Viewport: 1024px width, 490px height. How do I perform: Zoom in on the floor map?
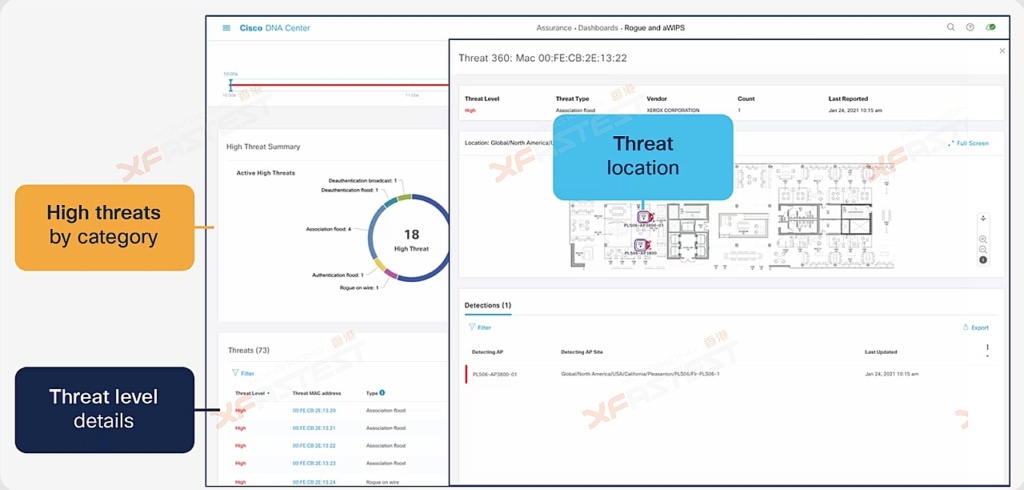(983, 239)
